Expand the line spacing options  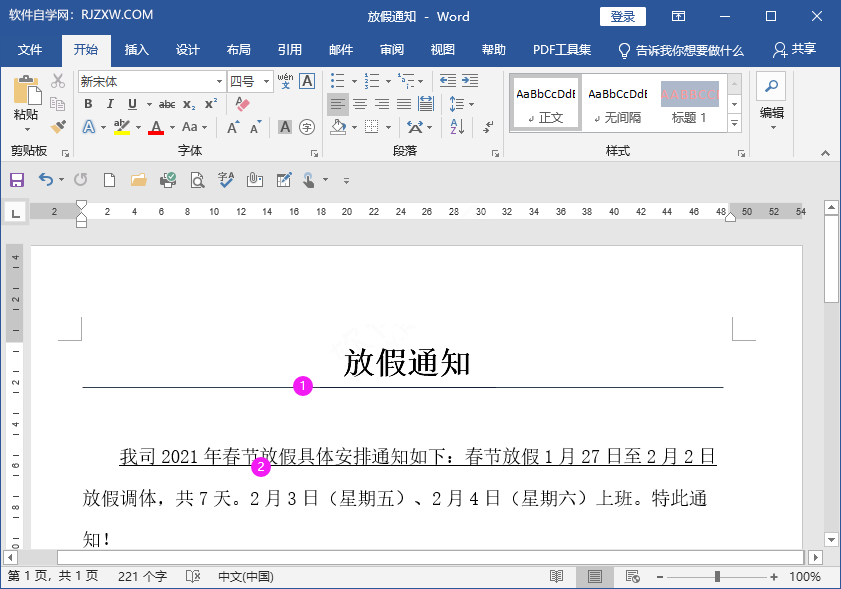point(471,104)
